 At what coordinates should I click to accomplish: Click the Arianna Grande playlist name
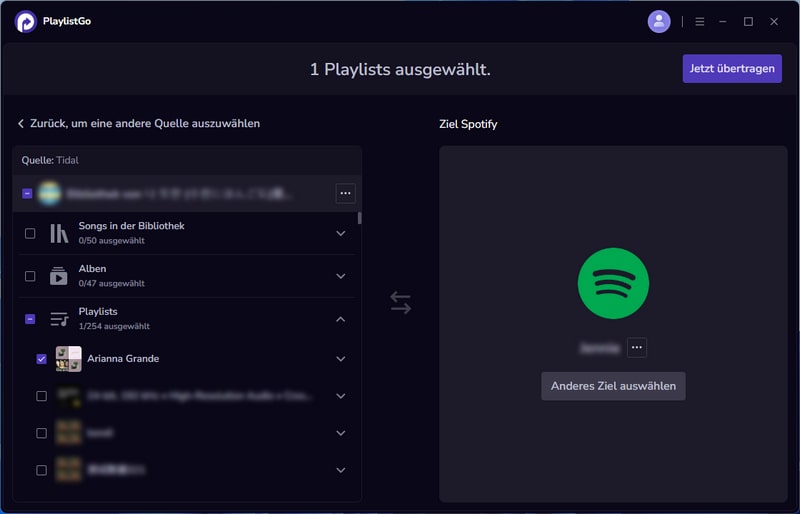point(123,359)
